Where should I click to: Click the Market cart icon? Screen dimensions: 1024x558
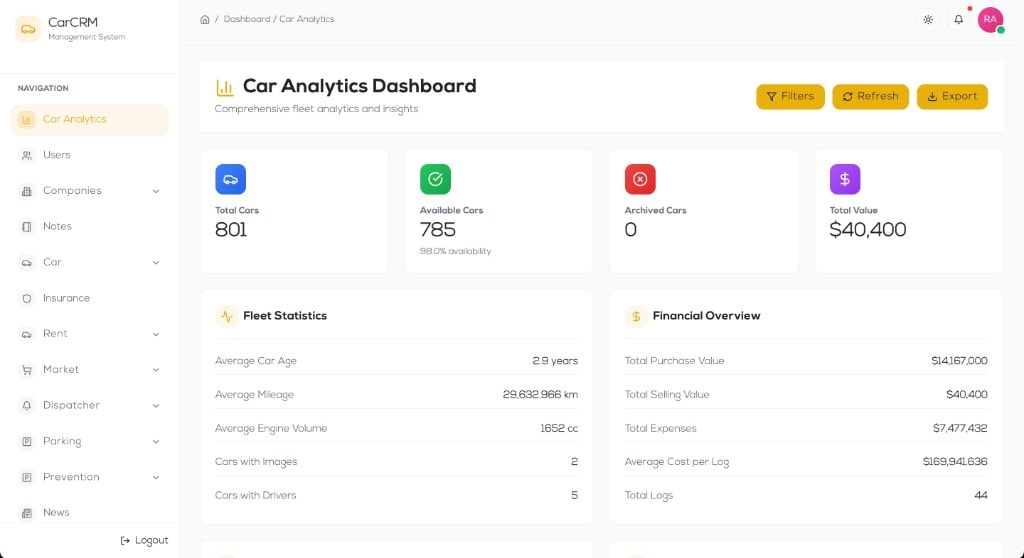(x=27, y=370)
